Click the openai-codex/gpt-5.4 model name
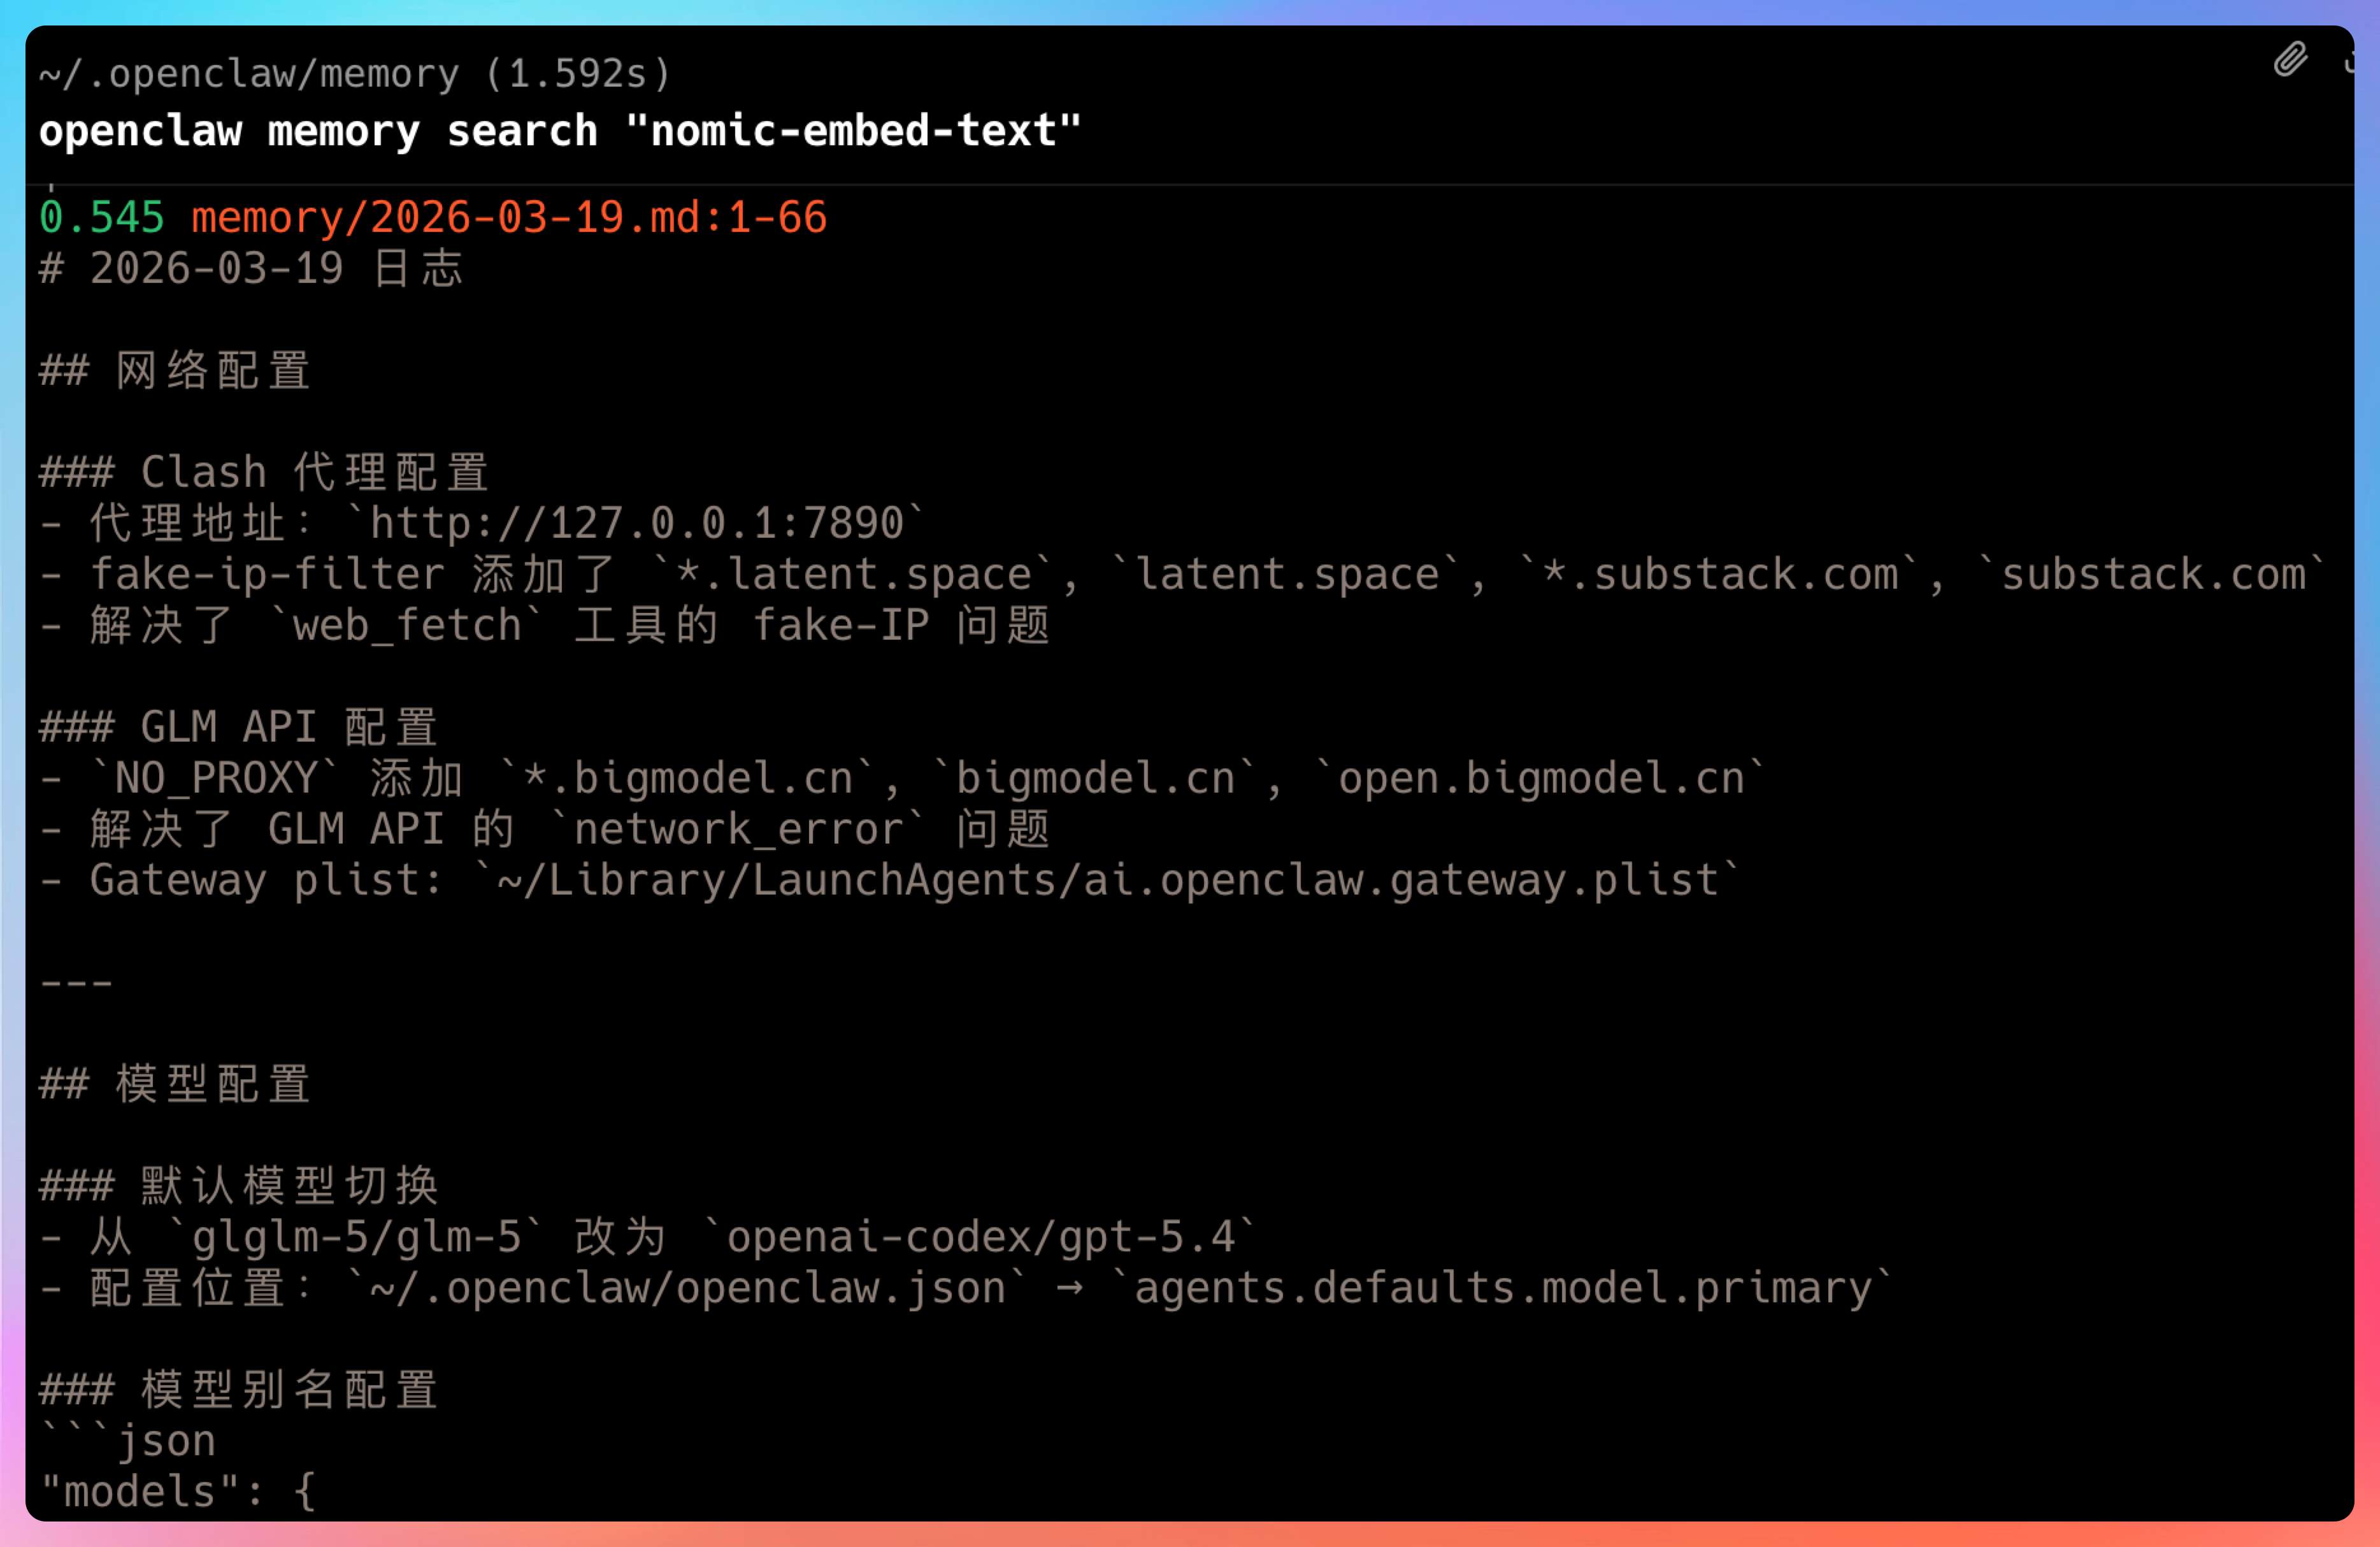The width and height of the screenshot is (2380, 1547). pos(980,1237)
